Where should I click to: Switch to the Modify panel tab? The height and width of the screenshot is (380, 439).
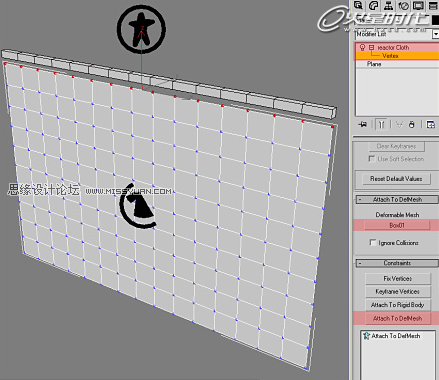(x=374, y=5)
